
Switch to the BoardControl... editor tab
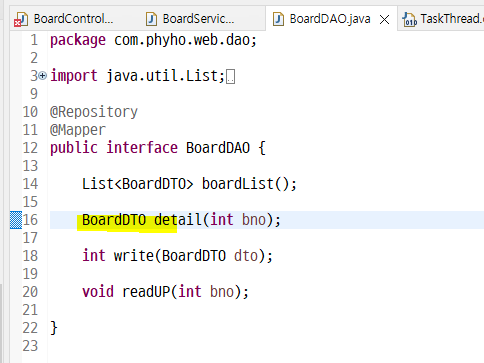point(63,19)
